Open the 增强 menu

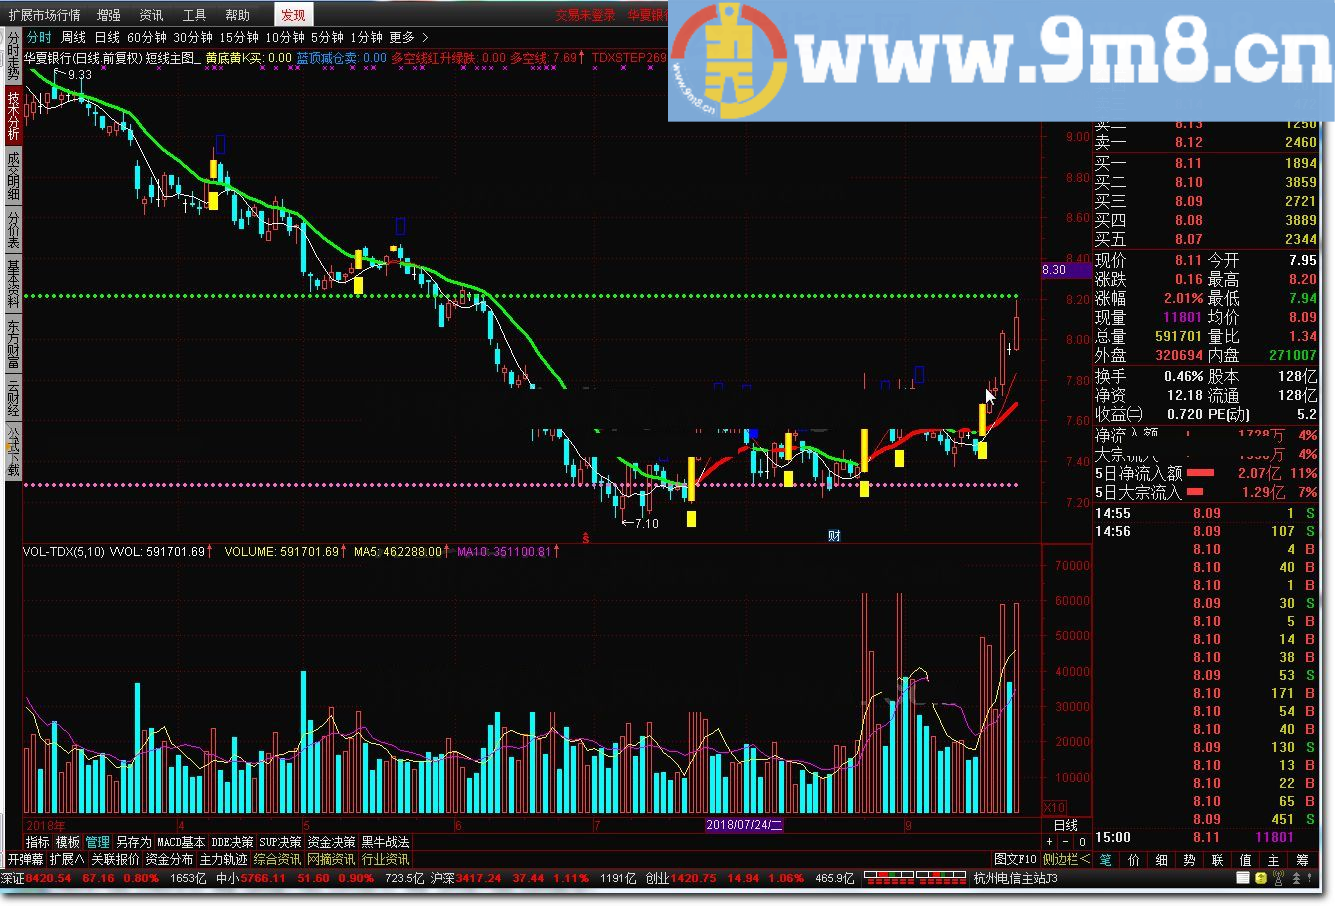[108, 15]
